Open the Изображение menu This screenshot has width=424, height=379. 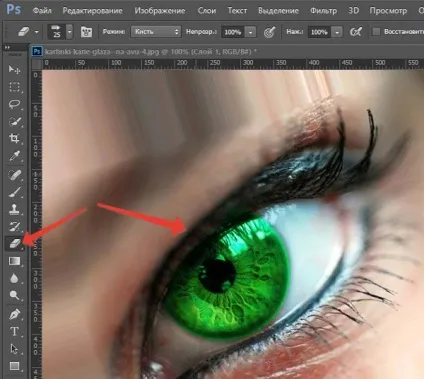(160, 11)
